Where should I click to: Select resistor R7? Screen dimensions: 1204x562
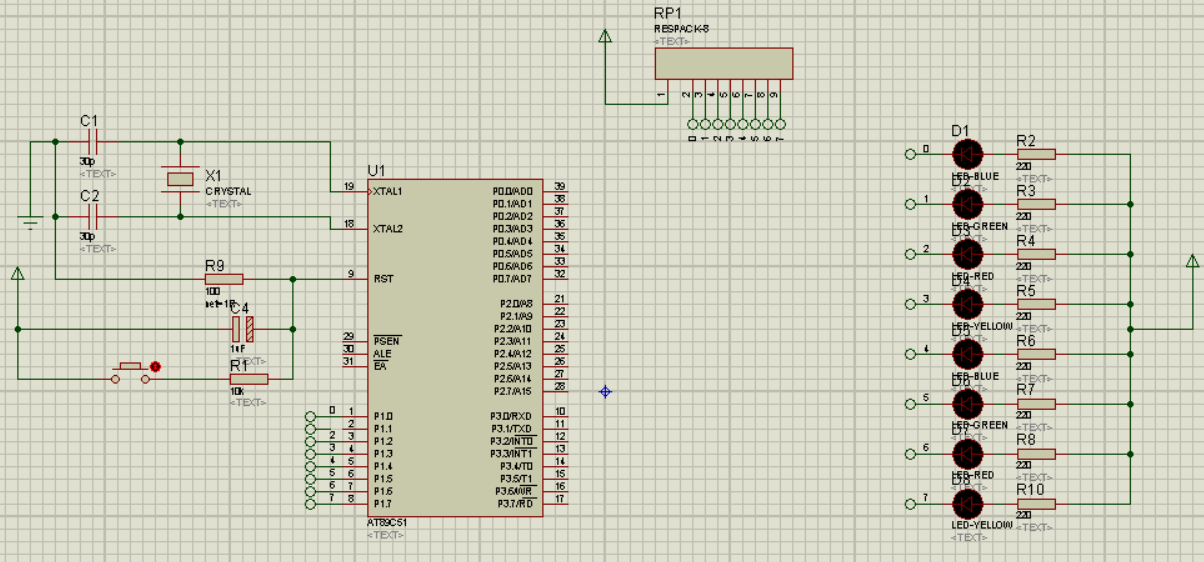click(1036, 403)
